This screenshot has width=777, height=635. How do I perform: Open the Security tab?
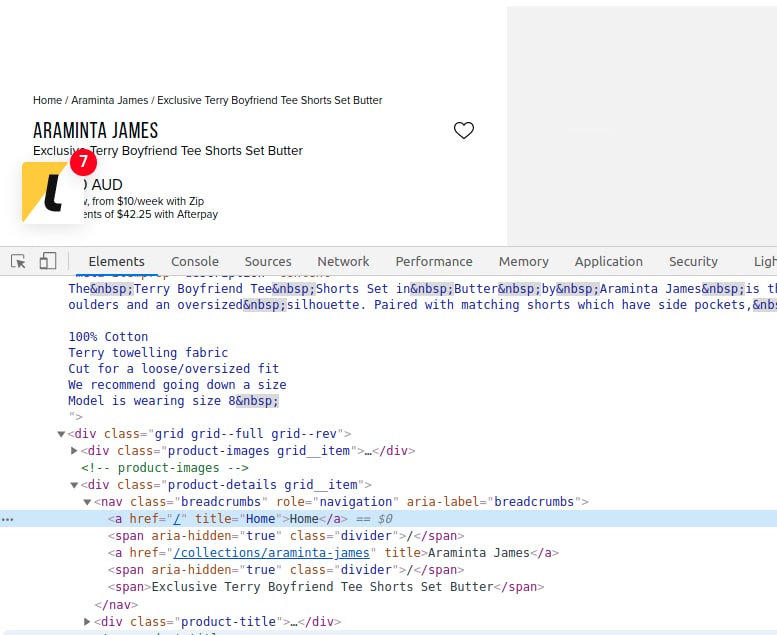693,262
